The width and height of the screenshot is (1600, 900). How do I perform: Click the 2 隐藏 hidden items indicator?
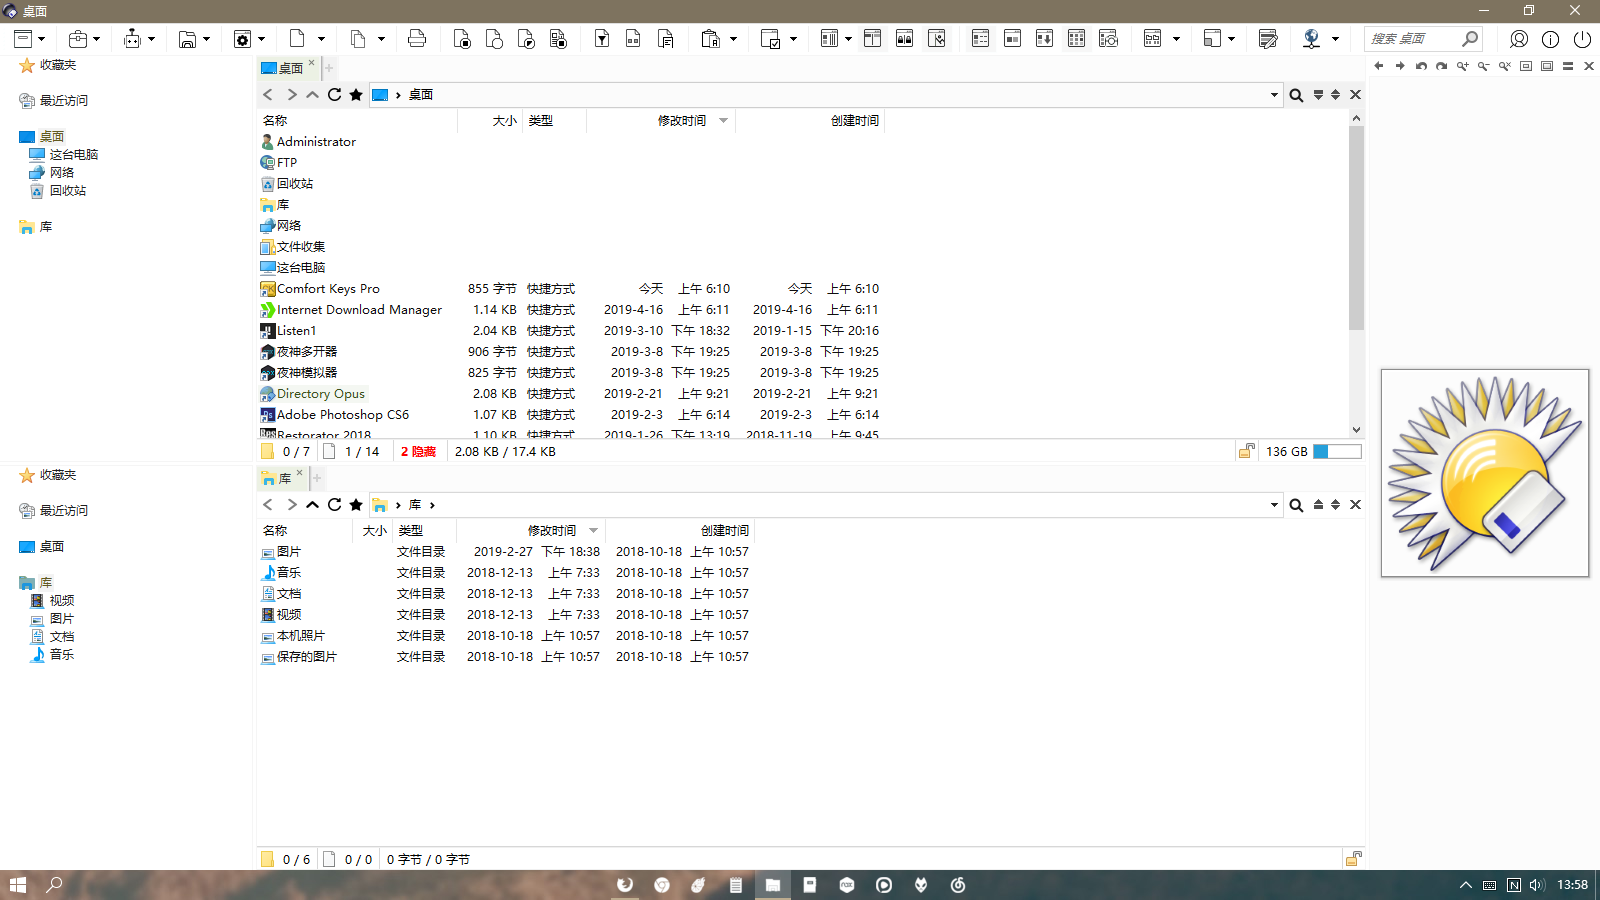coord(418,452)
